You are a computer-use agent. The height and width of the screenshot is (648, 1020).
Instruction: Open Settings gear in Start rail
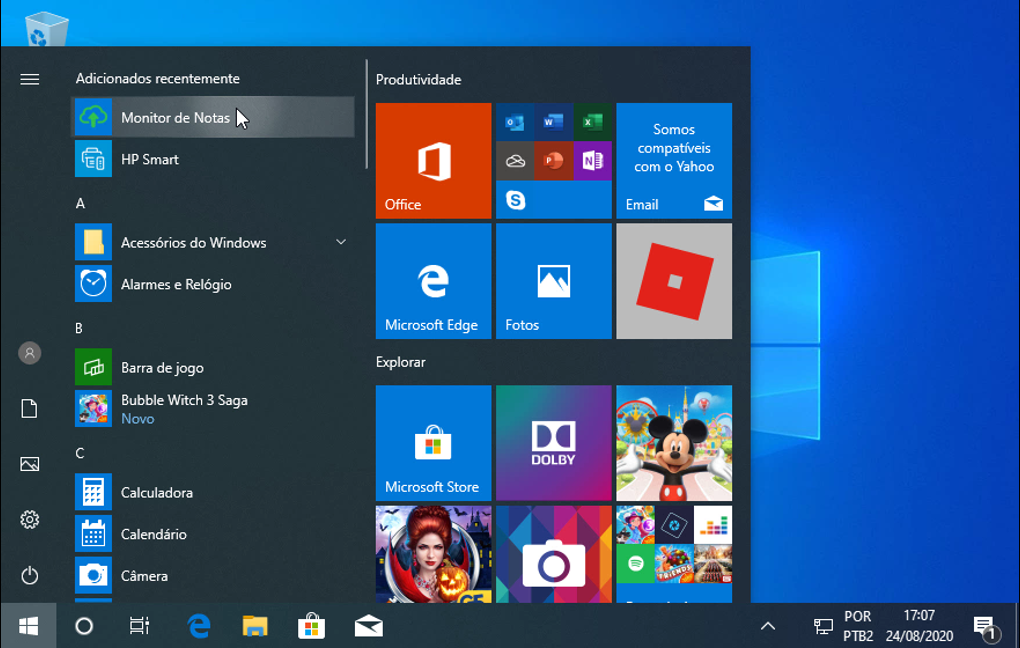(29, 519)
